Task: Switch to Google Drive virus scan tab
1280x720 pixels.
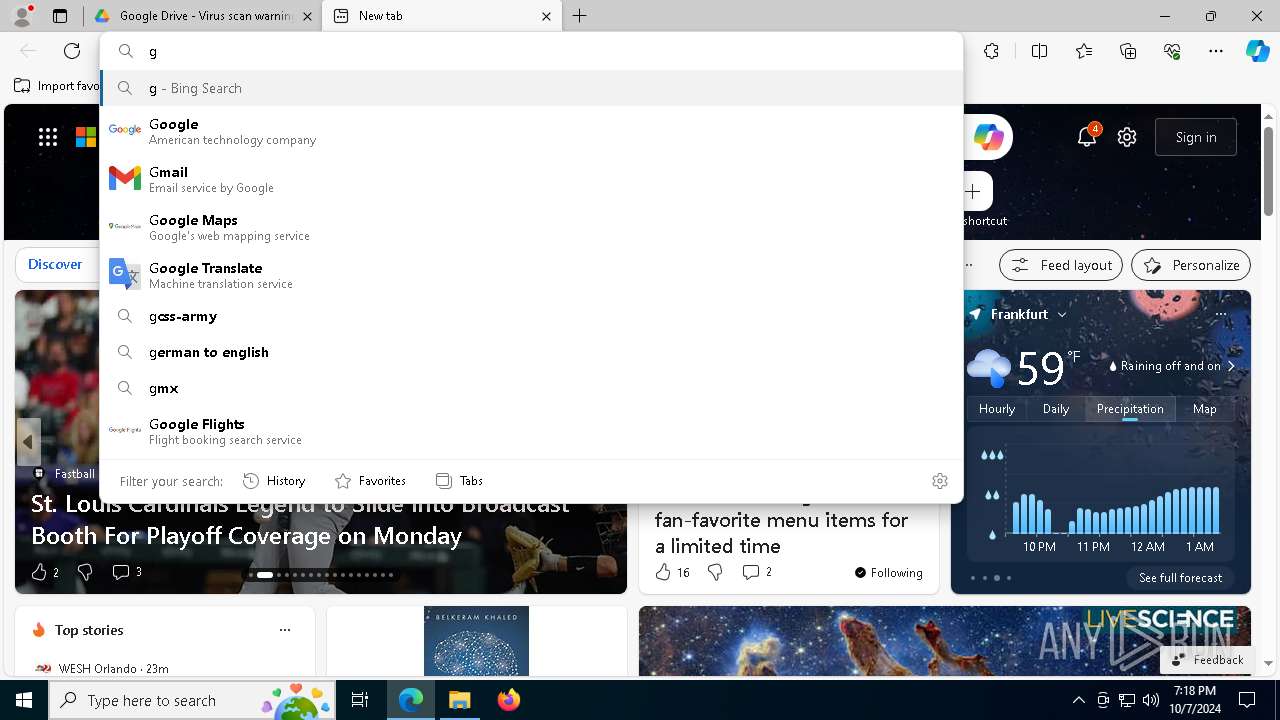Action: pos(204,16)
